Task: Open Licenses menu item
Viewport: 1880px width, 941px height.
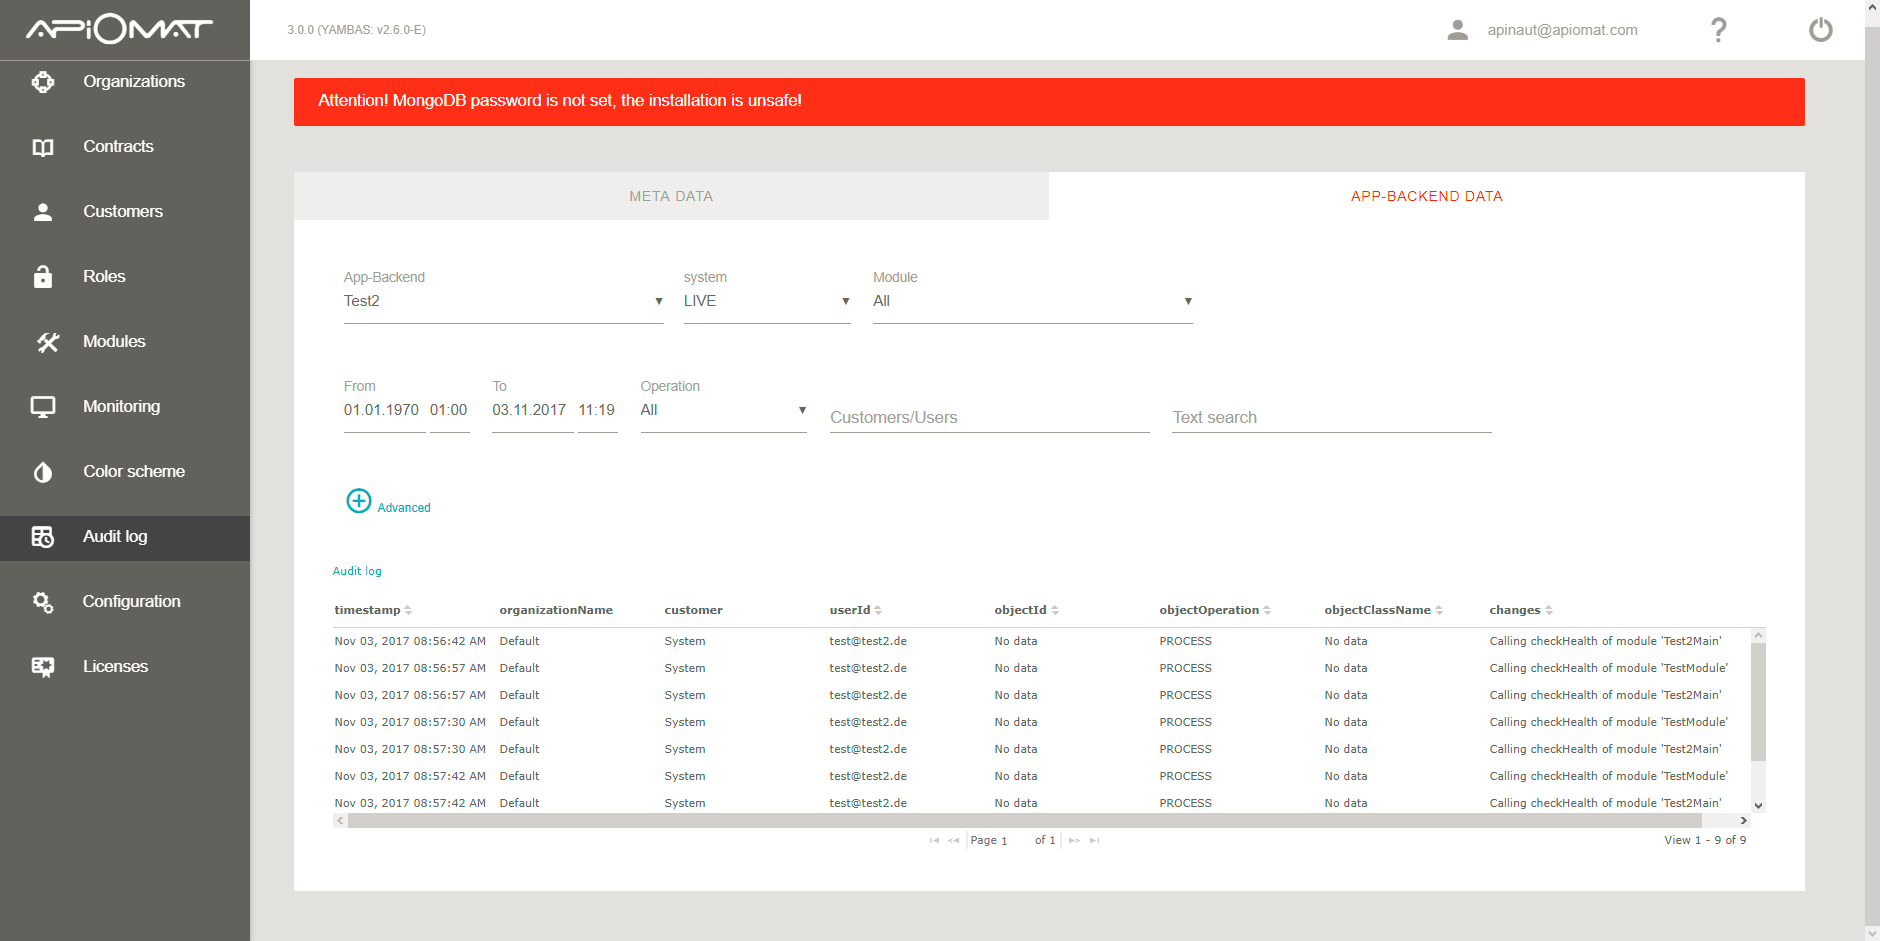Action: pyautogui.click(x=115, y=667)
